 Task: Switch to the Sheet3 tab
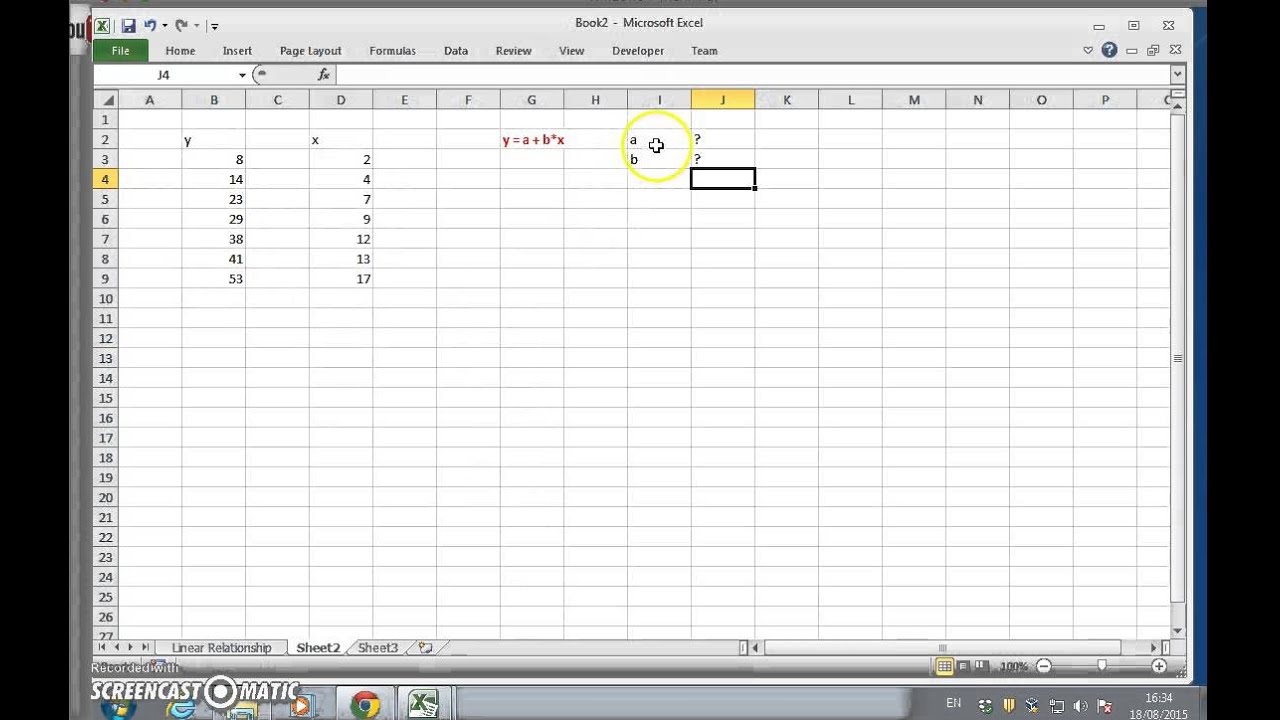tap(378, 648)
